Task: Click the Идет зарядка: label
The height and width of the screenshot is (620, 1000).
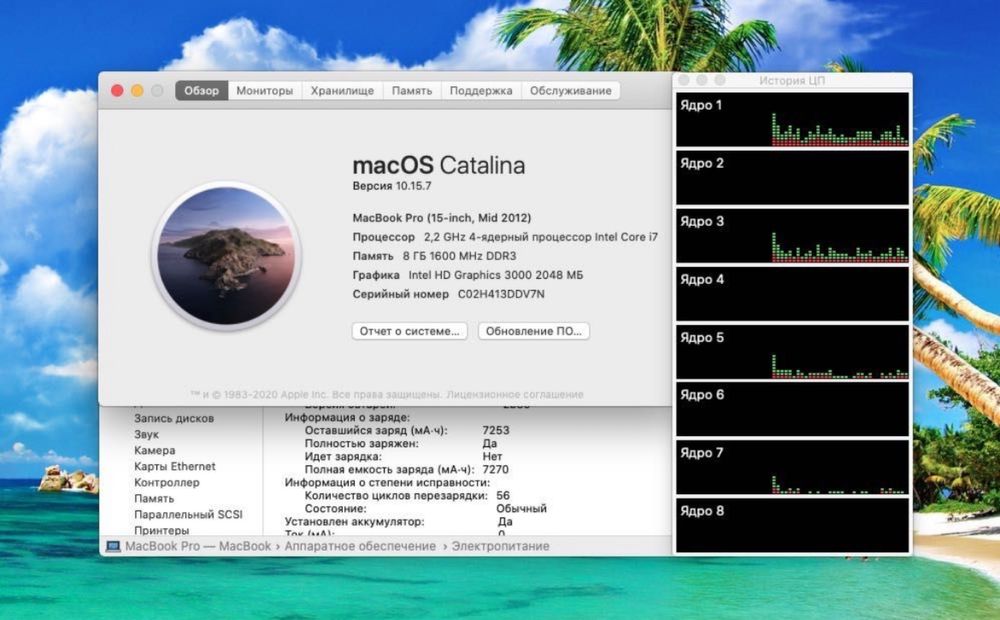Action: (x=343, y=457)
